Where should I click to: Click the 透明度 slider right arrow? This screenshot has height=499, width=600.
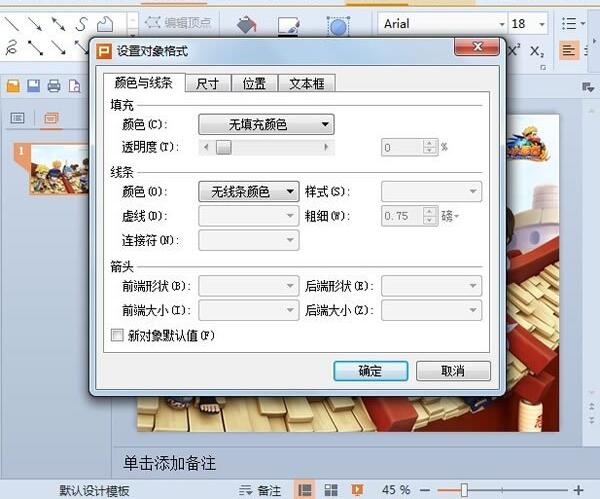[x=326, y=147]
